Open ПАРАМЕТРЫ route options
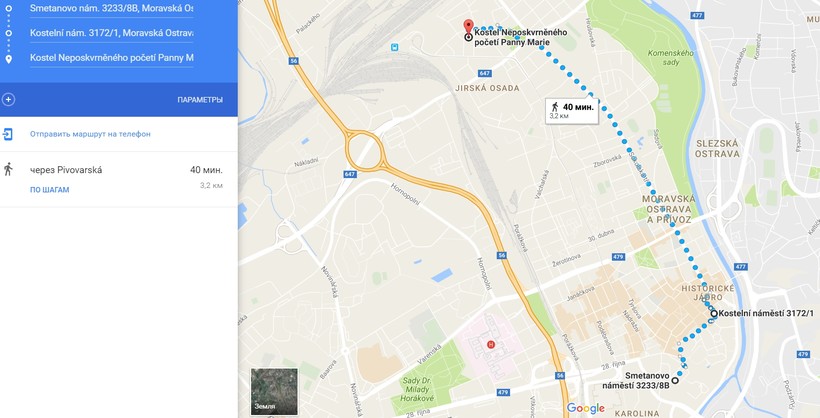 click(200, 100)
